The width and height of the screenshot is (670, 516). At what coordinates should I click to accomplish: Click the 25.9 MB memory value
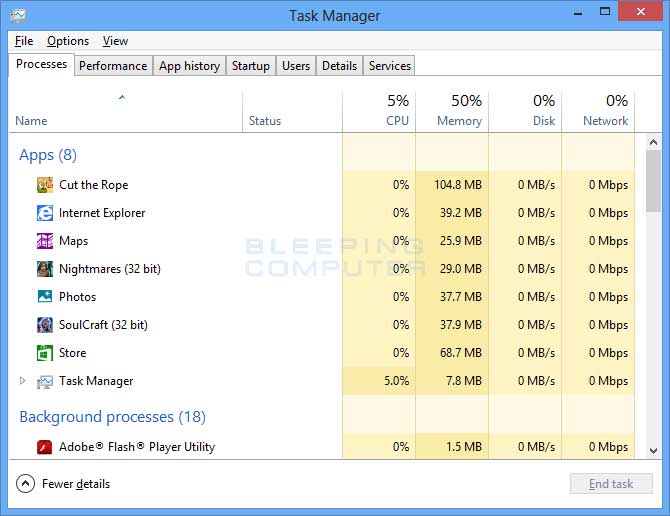coord(461,241)
